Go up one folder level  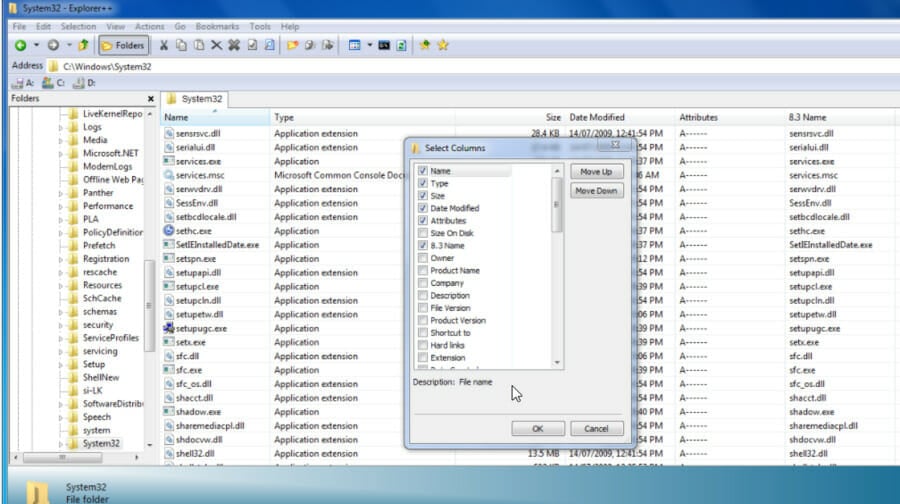(x=84, y=45)
